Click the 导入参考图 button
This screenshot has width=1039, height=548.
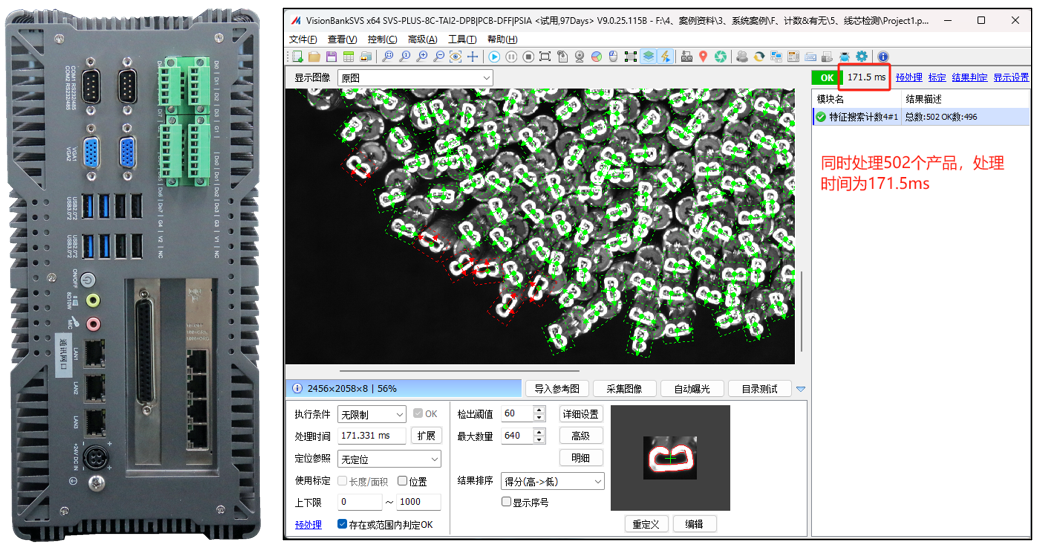[x=557, y=388]
